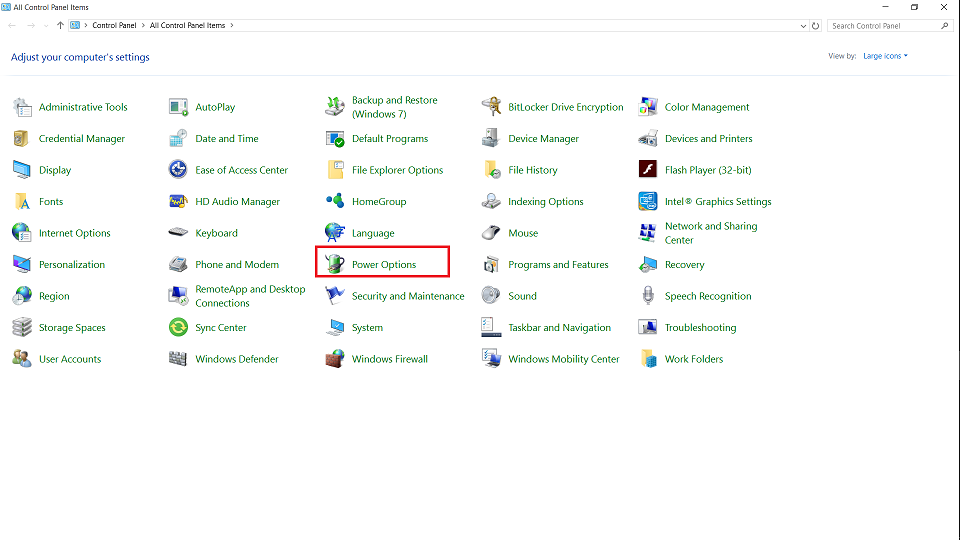Click the Fonts icon
Screen dimensions: 960x540
22,201
